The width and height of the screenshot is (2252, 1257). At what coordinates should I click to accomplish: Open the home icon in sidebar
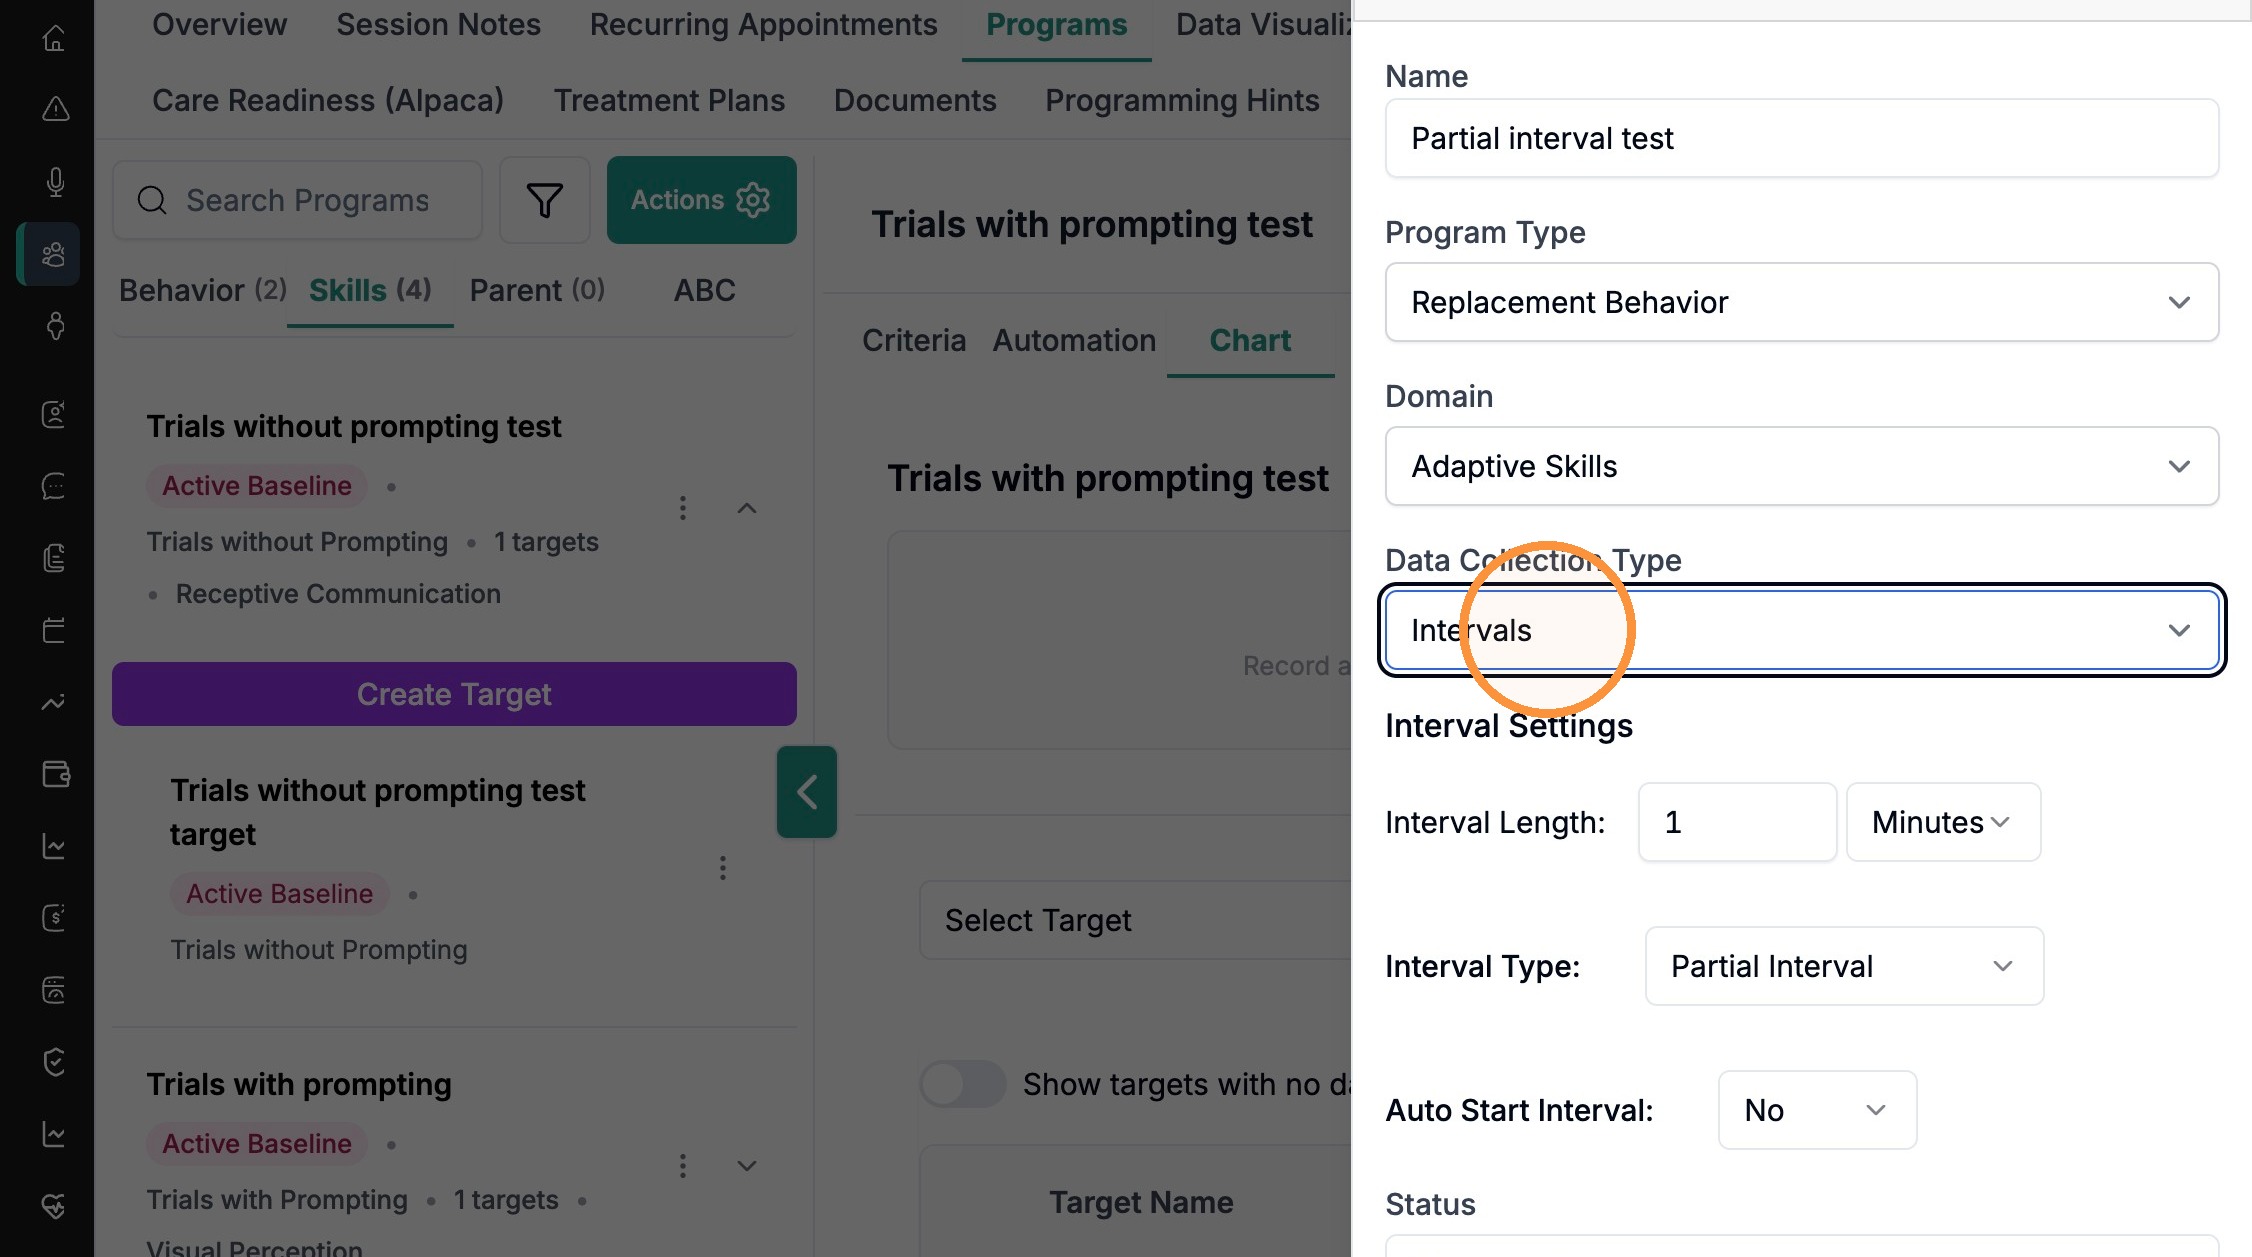click(x=55, y=38)
